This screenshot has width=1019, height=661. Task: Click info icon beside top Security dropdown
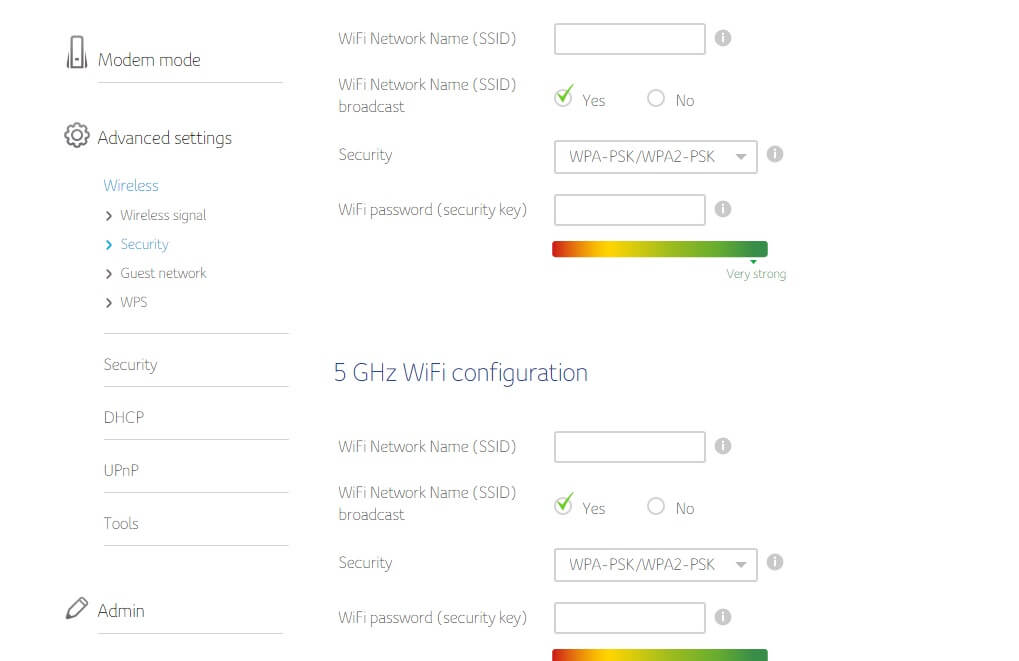pos(774,155)
